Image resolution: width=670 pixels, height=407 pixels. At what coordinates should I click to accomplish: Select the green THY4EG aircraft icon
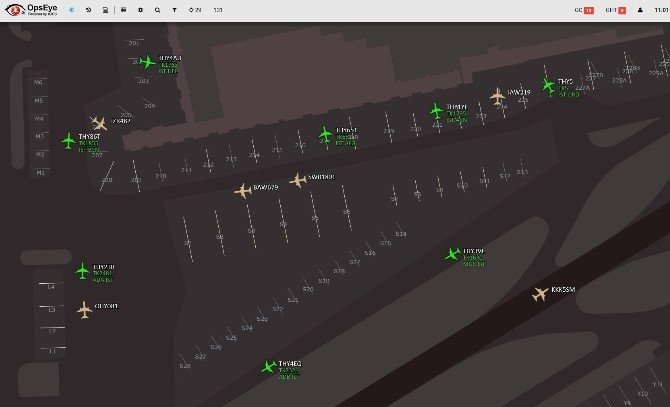(269, 366)
